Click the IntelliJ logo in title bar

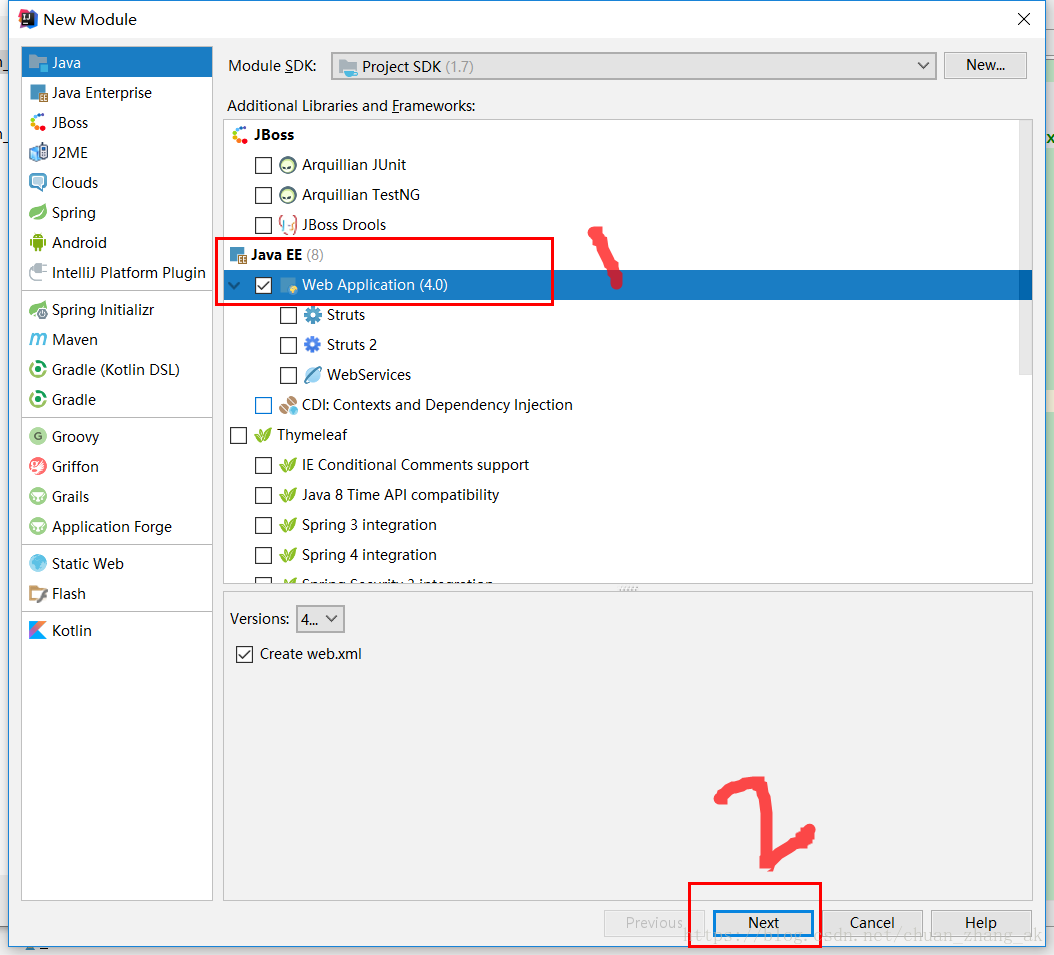[28, 19]
